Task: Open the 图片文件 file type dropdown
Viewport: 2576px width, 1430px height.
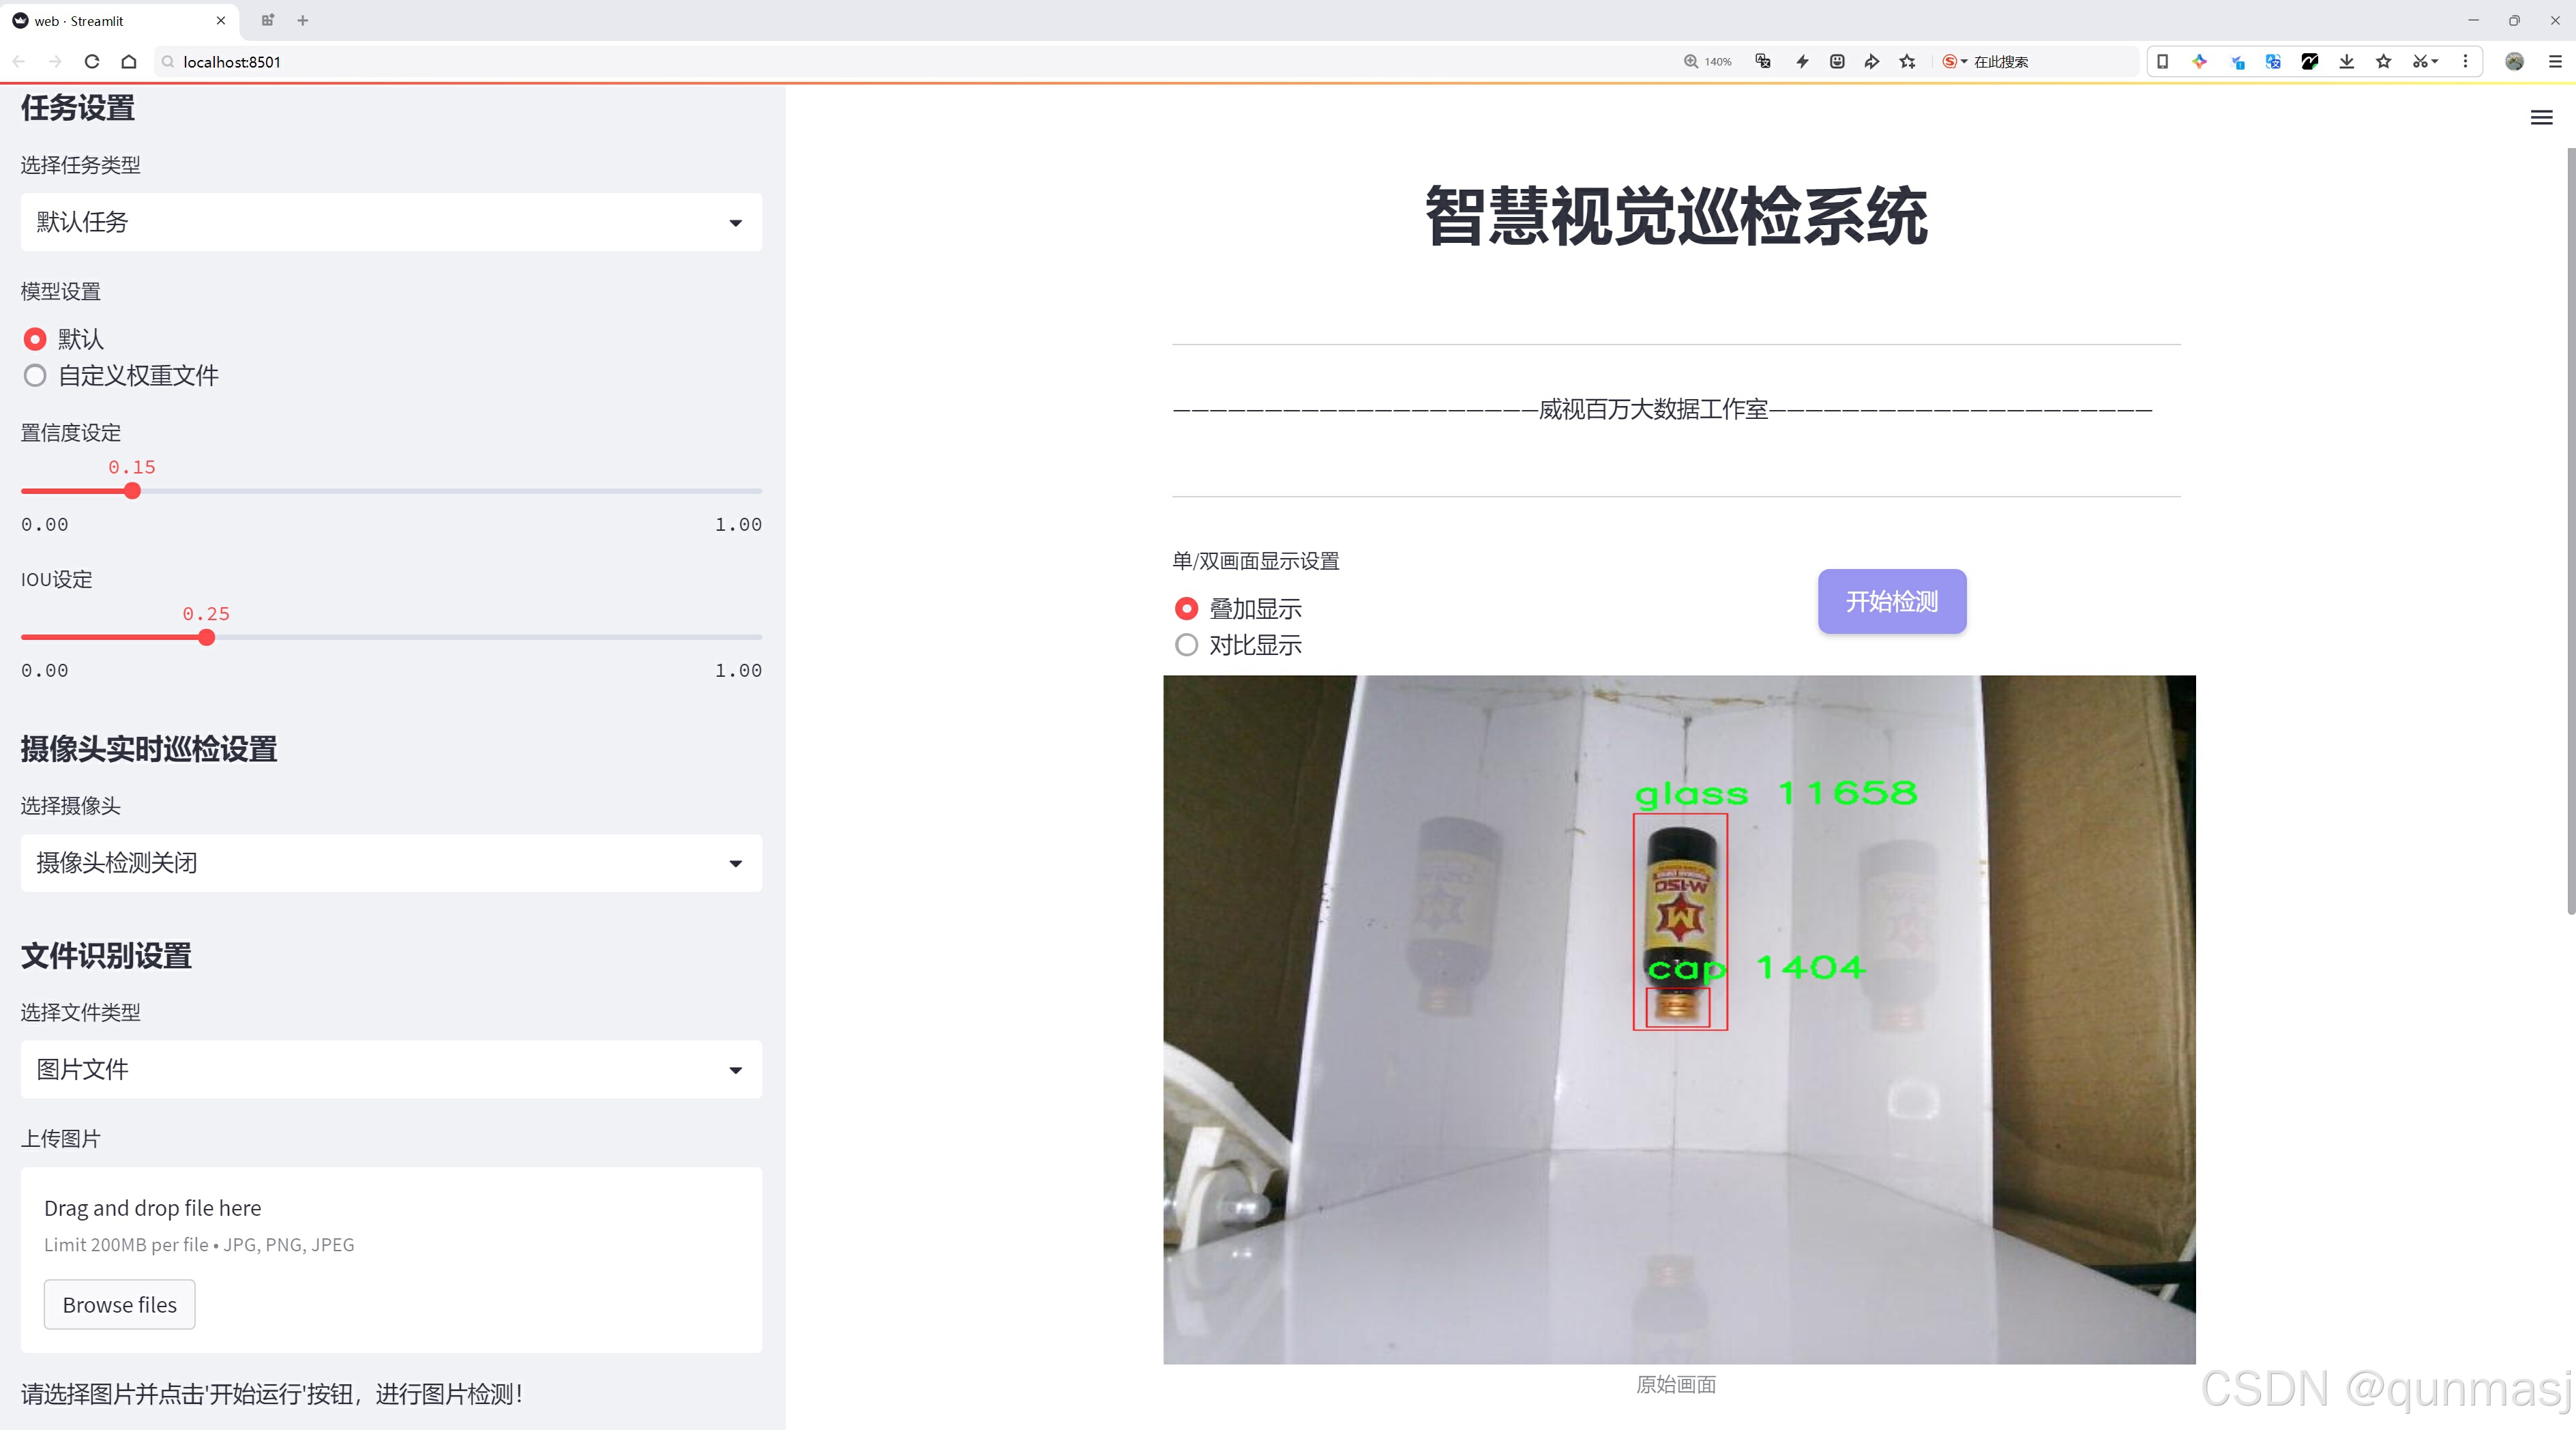Action: coord(391,1069)
